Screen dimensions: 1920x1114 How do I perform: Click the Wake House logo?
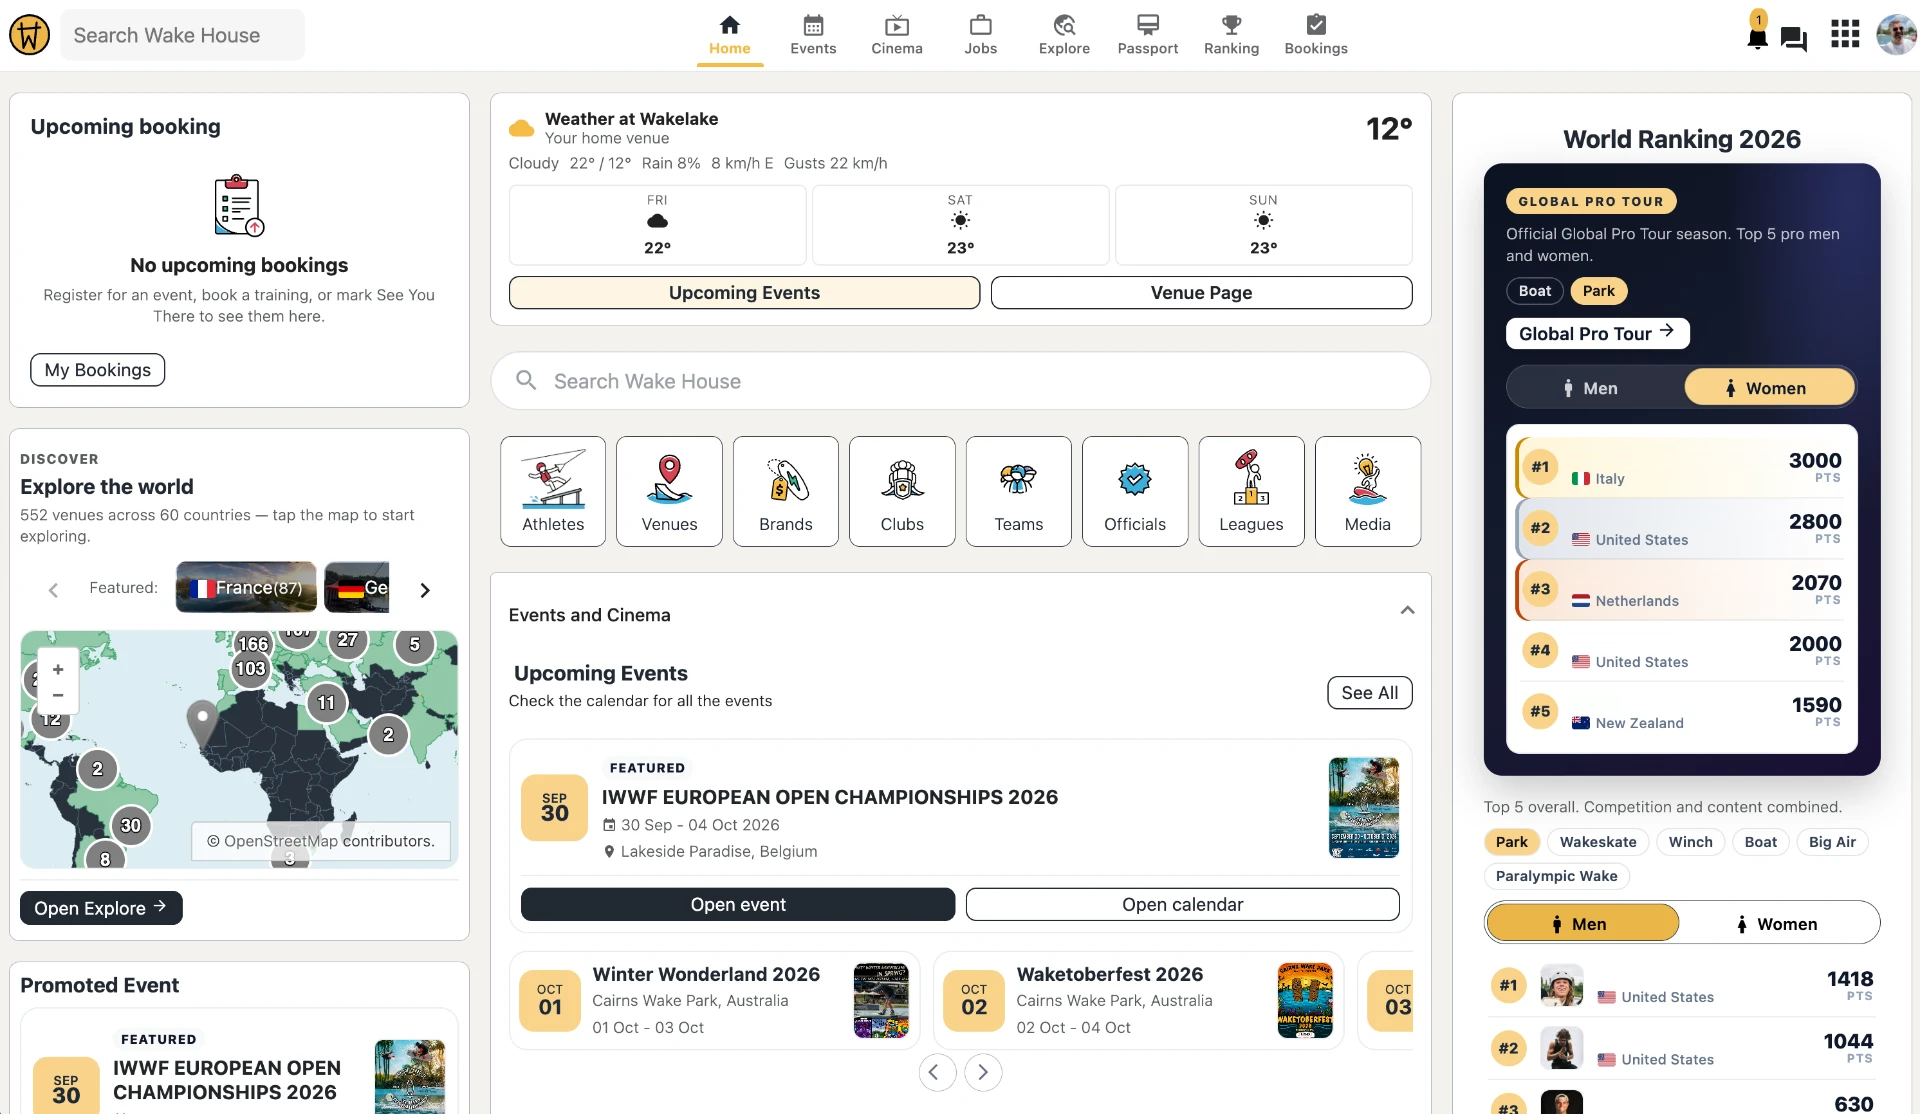click(x=30, y=35)
